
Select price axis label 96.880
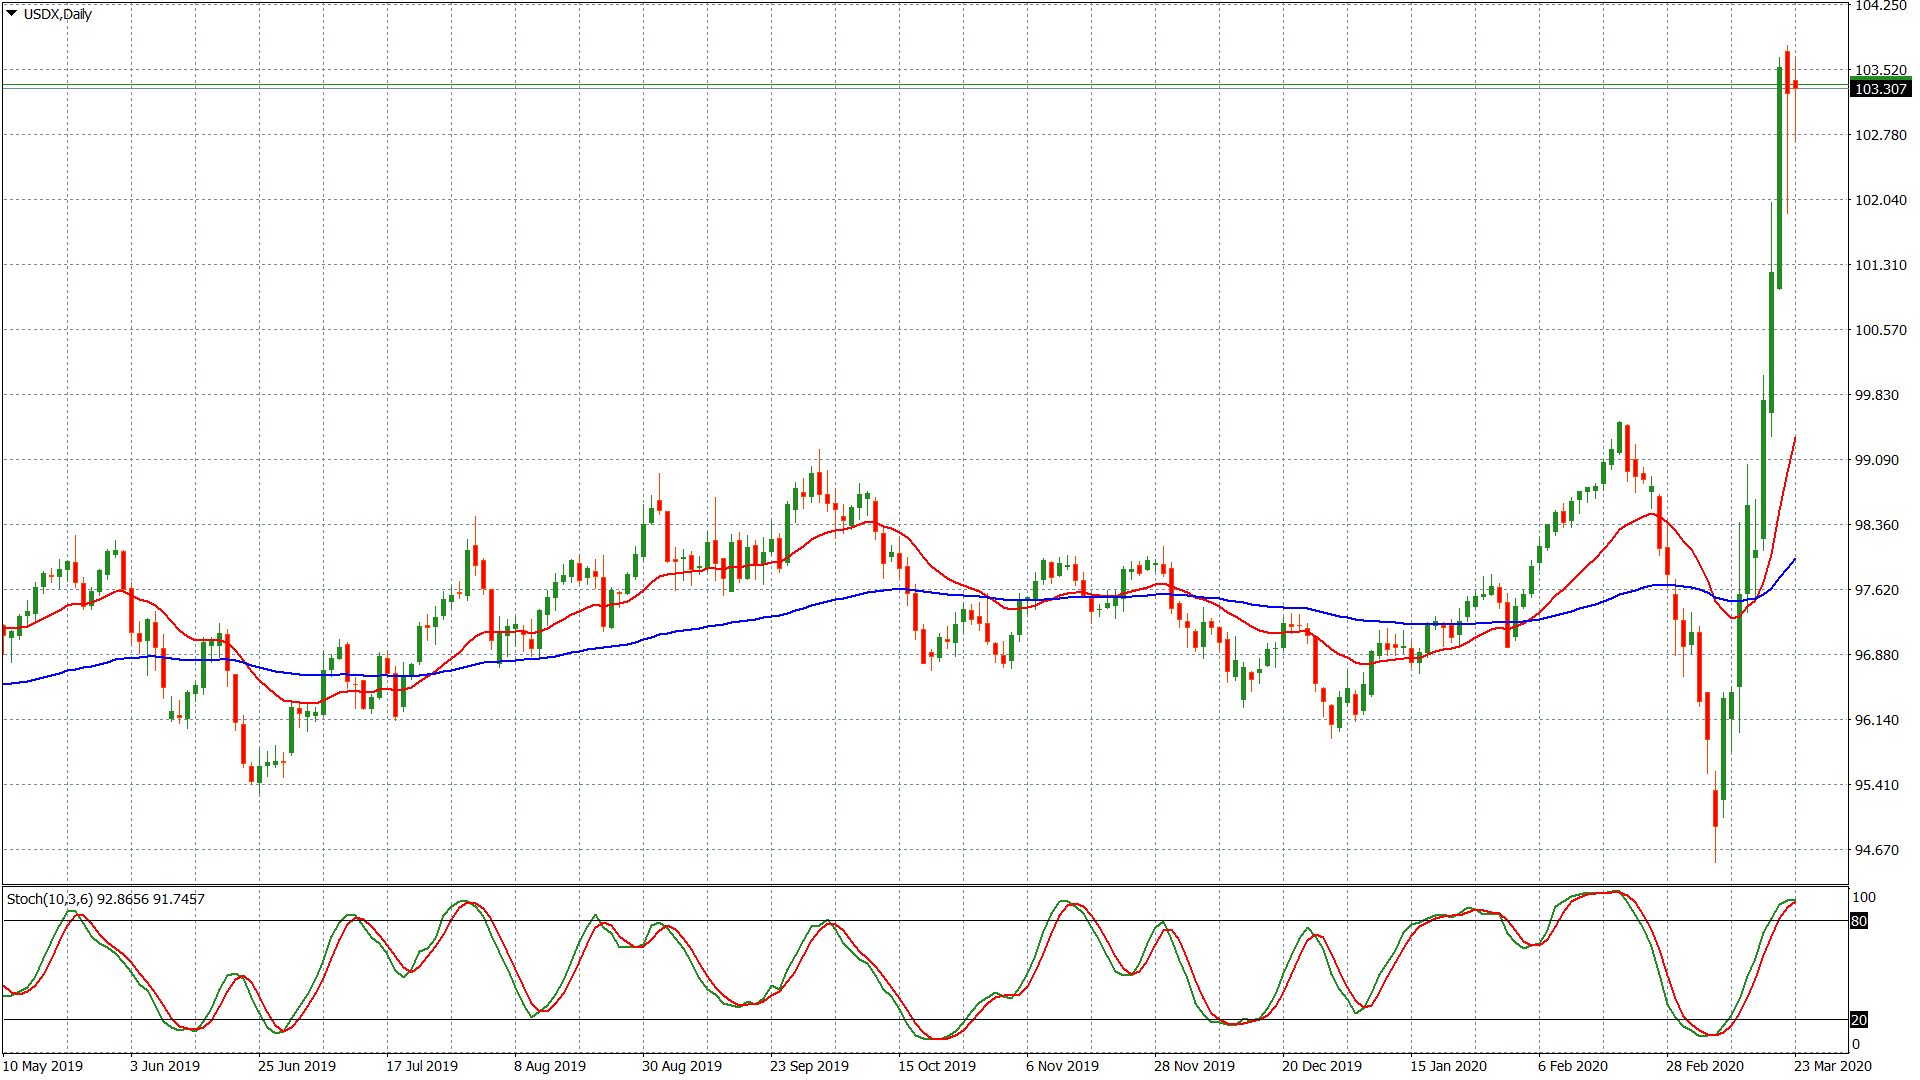1877,655
